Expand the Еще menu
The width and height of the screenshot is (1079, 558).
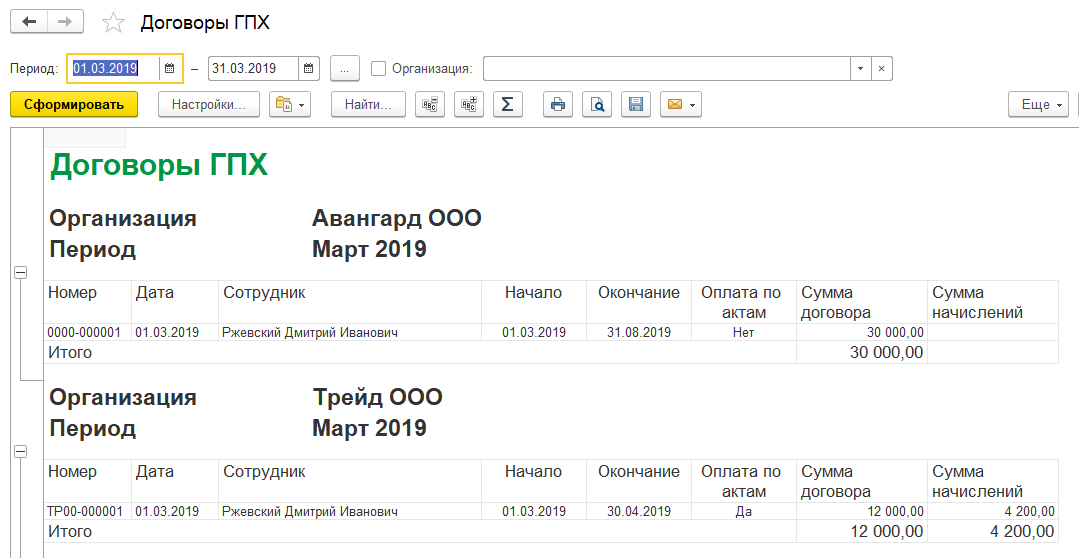(1040, 104)
